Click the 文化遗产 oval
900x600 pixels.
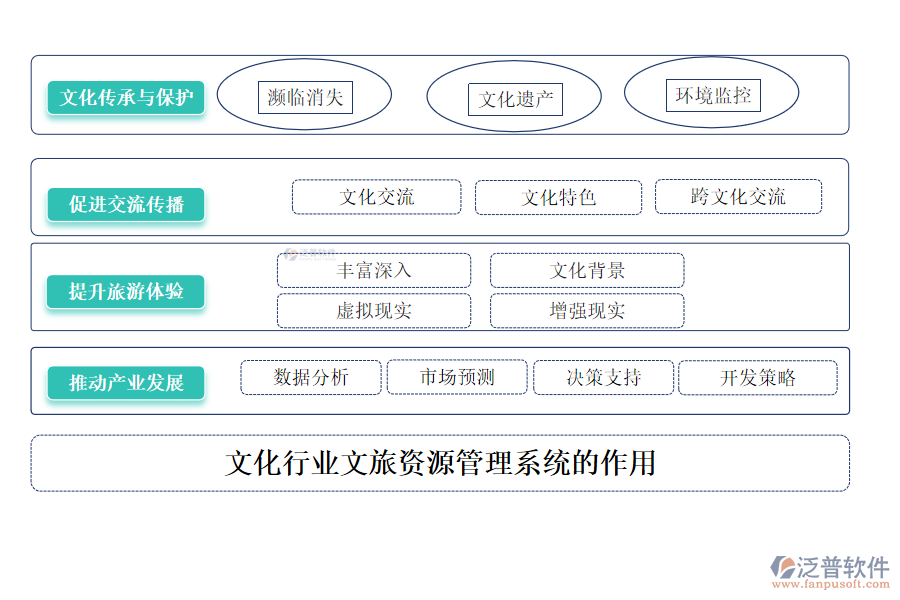(514, 98)
